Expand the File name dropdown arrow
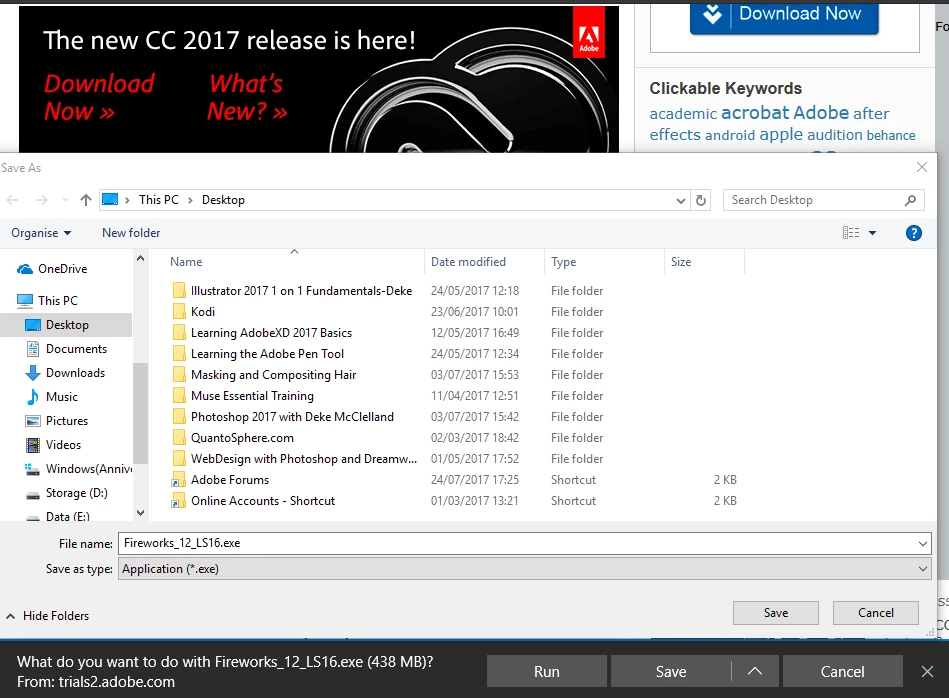The image size is (949, 698). [923, 544]
